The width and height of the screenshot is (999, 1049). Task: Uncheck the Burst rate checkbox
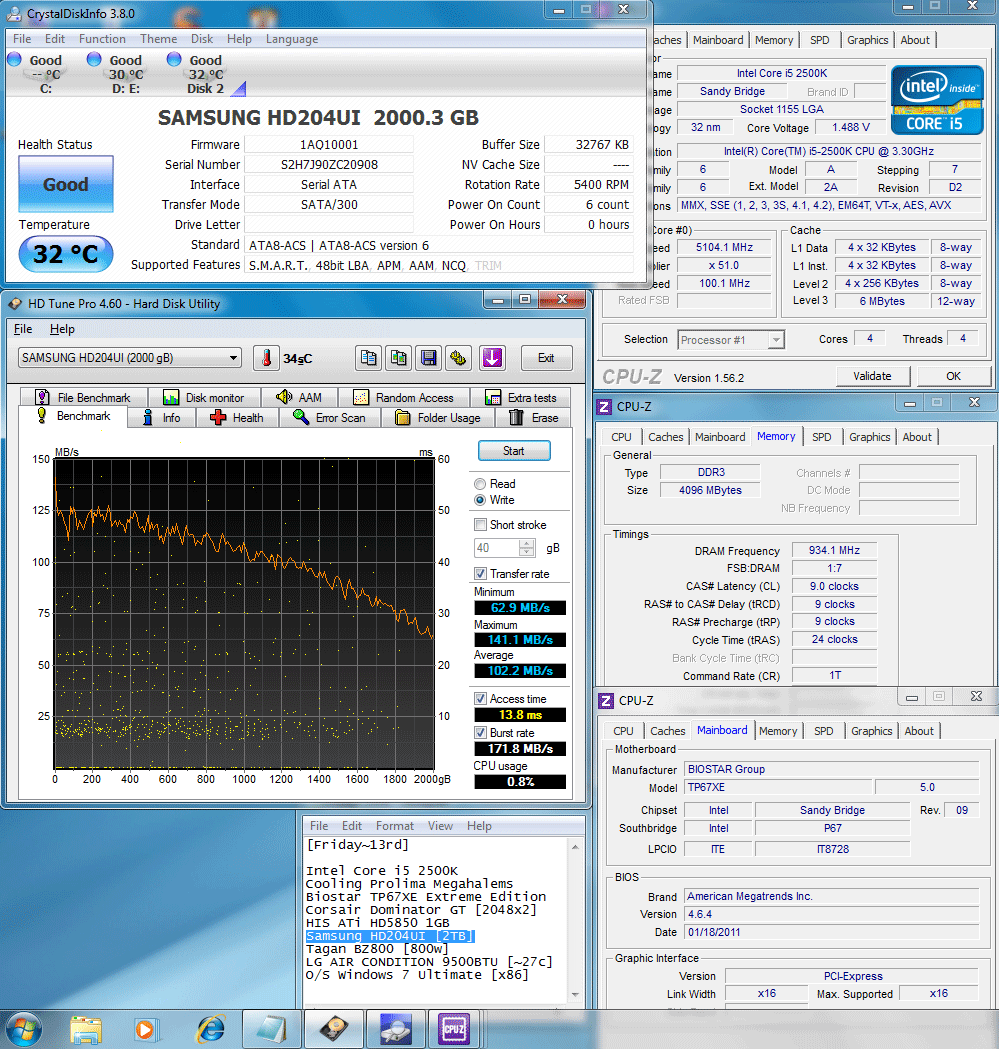coord(480,733)
